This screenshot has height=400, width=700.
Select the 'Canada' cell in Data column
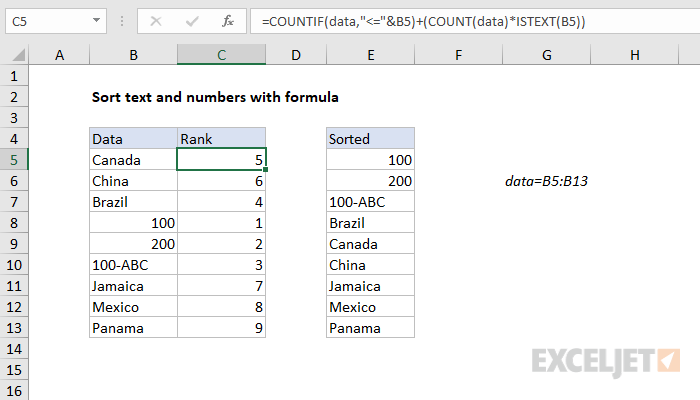133,160
